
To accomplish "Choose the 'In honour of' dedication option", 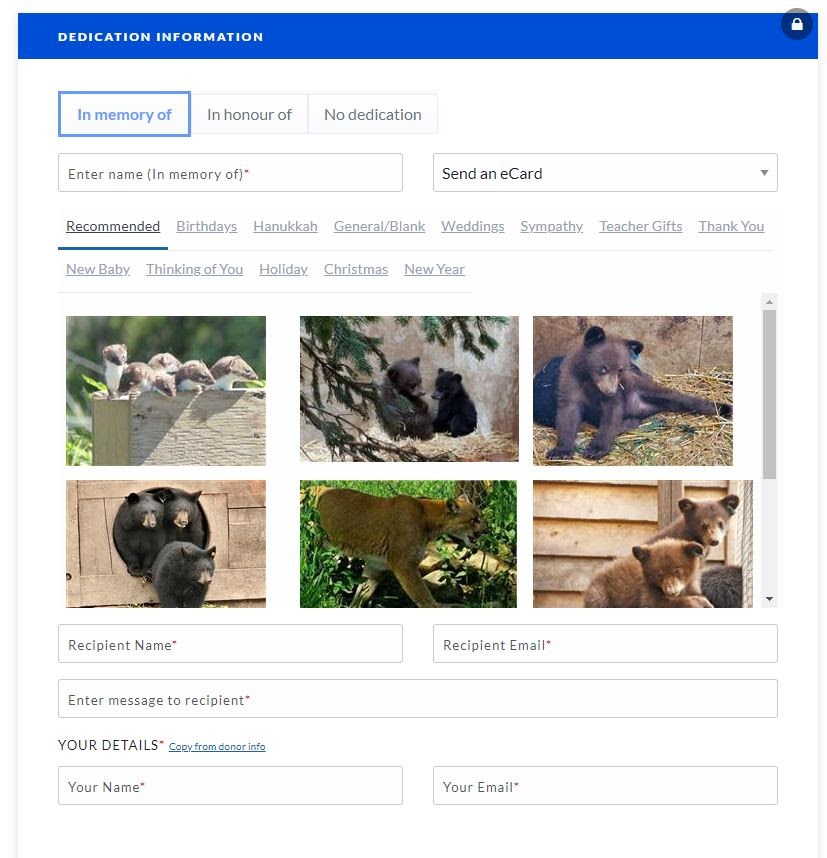I will pos(249,114).
